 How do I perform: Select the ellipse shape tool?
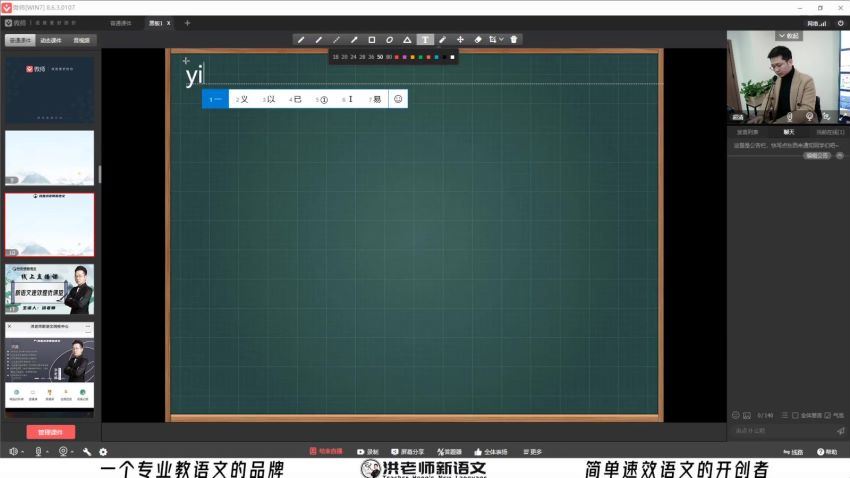[390, 40]
